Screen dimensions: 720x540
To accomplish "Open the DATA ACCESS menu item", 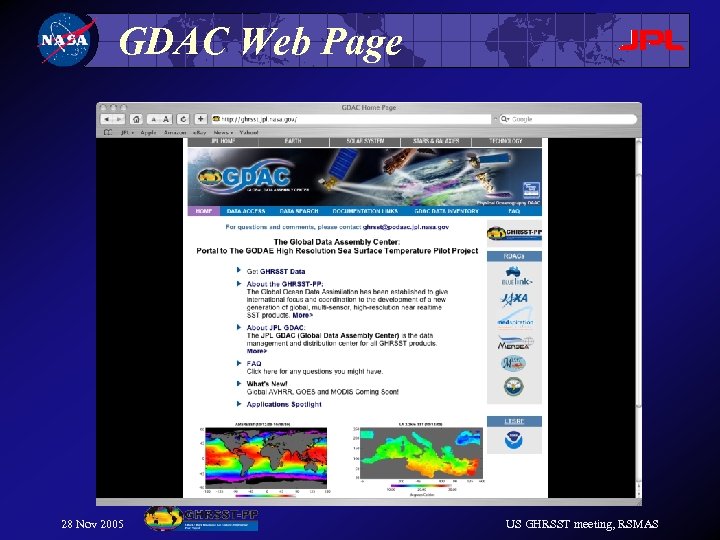I will point(246,211).
